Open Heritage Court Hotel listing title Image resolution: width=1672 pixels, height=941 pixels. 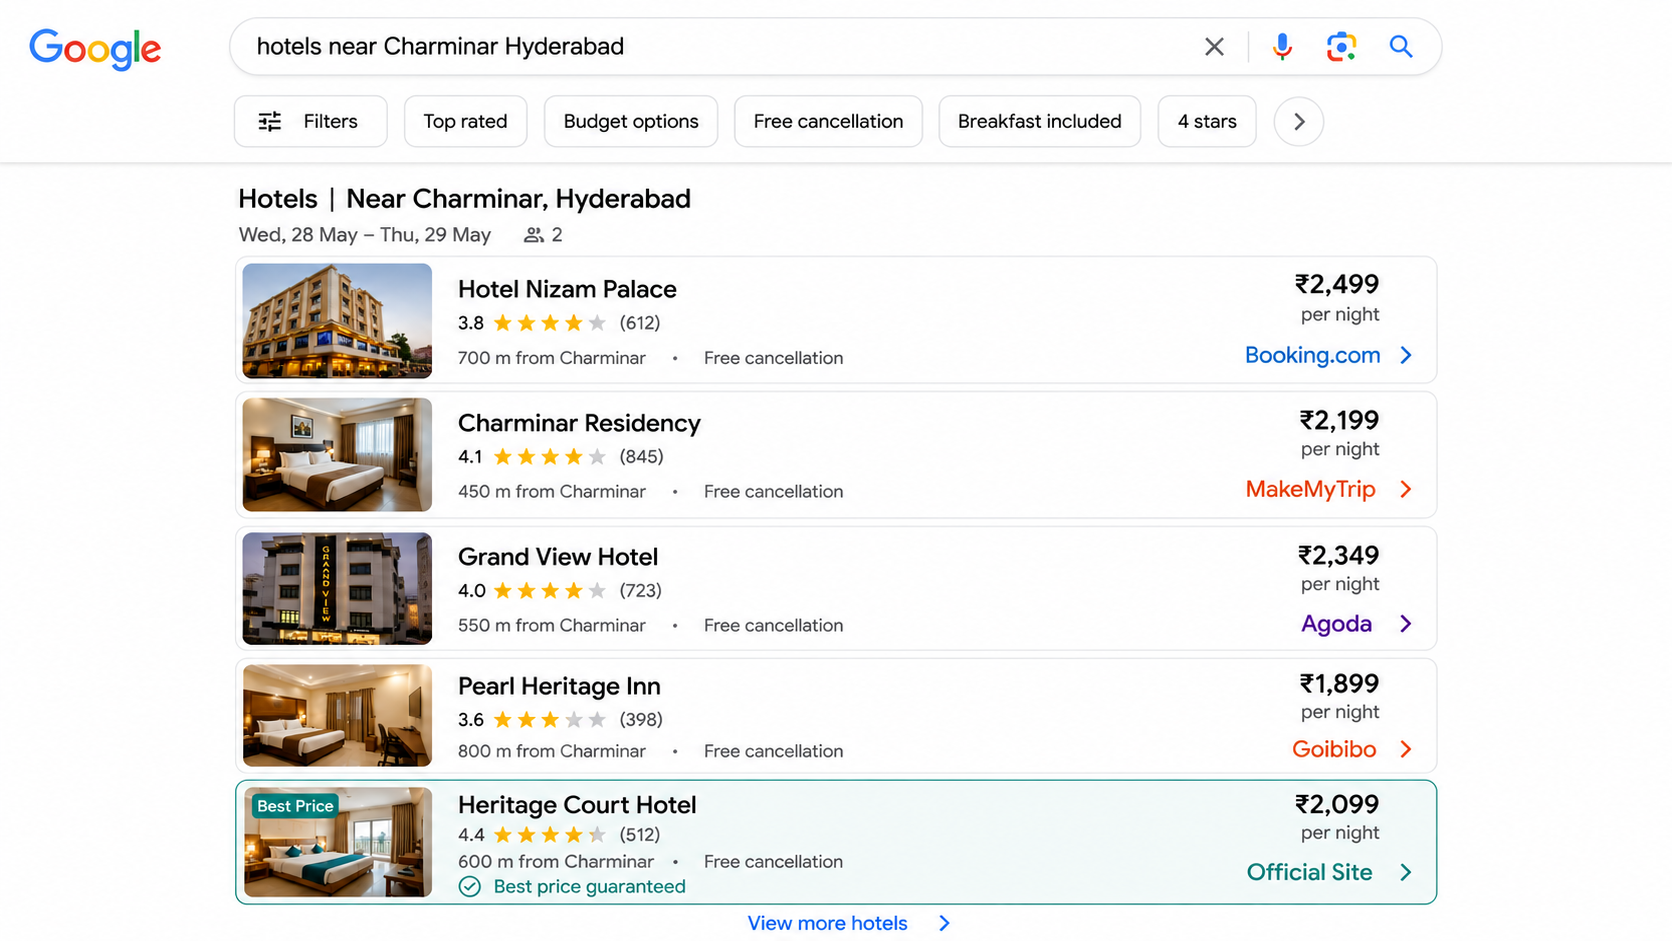[x=577, y=805]
